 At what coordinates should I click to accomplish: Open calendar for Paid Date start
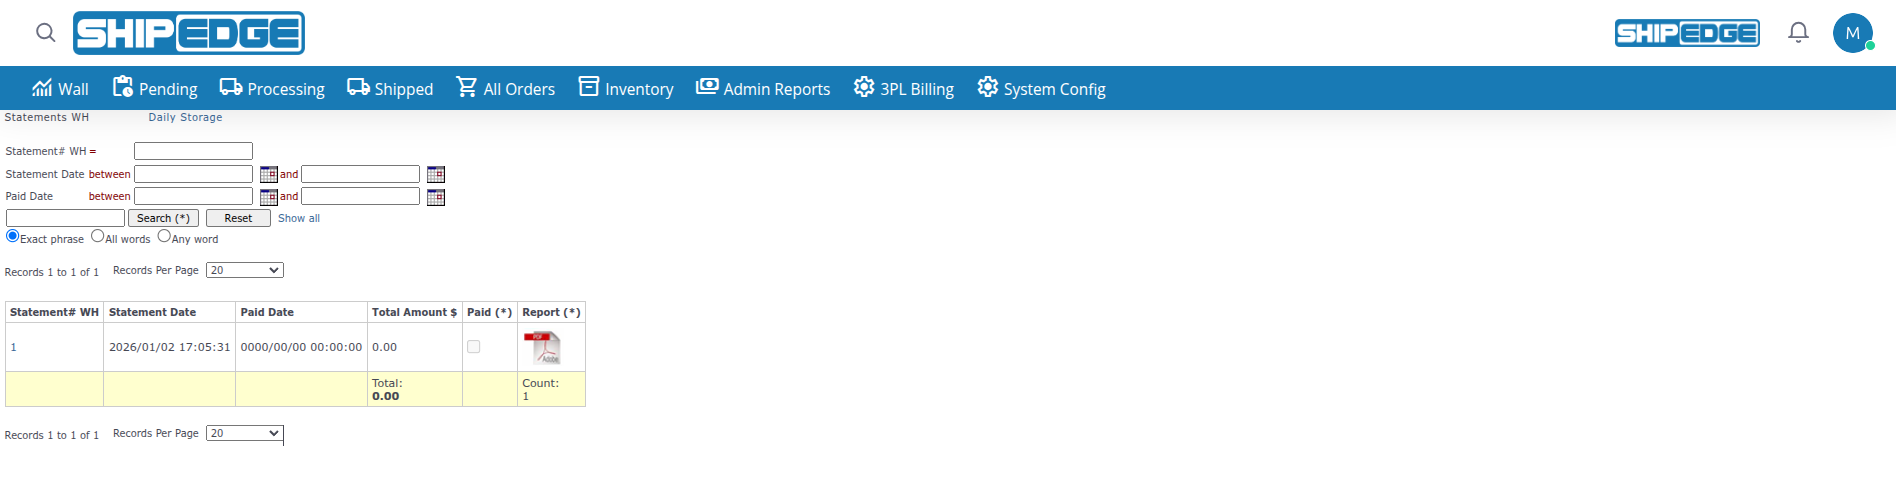[x=268, y=197]
